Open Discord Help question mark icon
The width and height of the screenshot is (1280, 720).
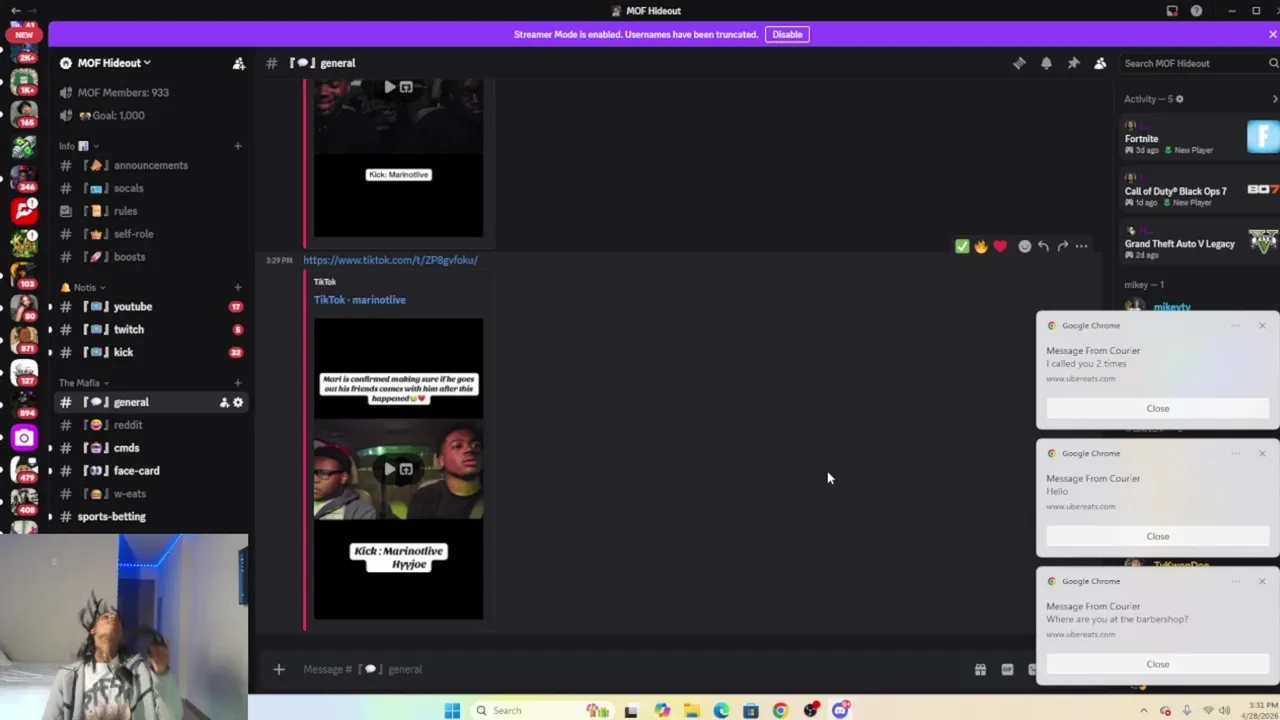pyautogui.click(x=1196, y=11)
